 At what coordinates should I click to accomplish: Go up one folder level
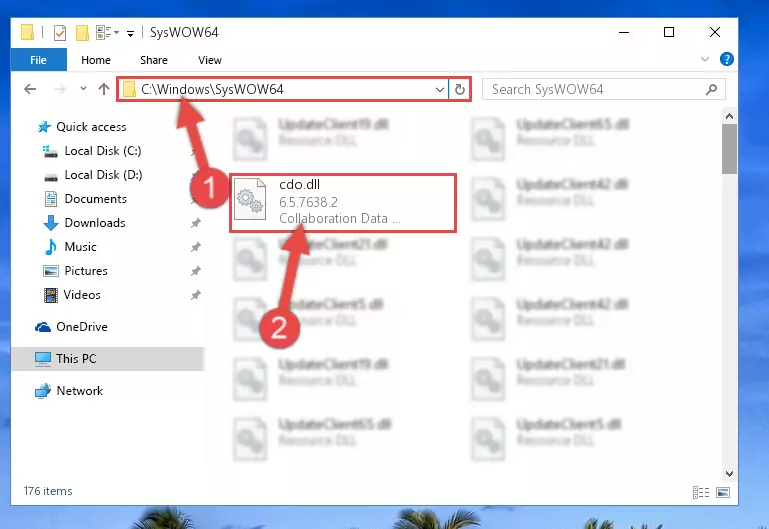[103, 89]
